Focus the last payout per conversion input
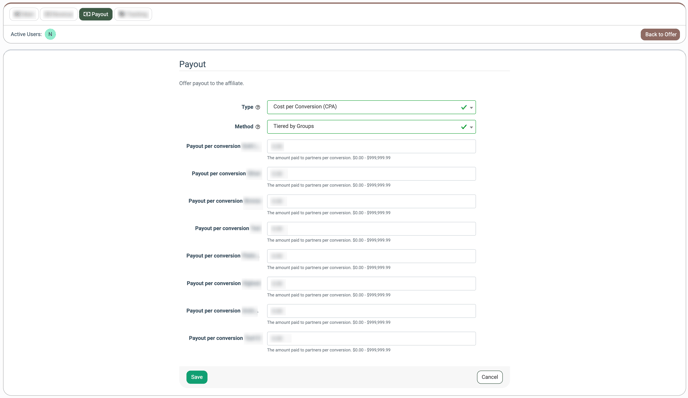The height and width of the screenshot is (398, 688). [x=371, y=338]
